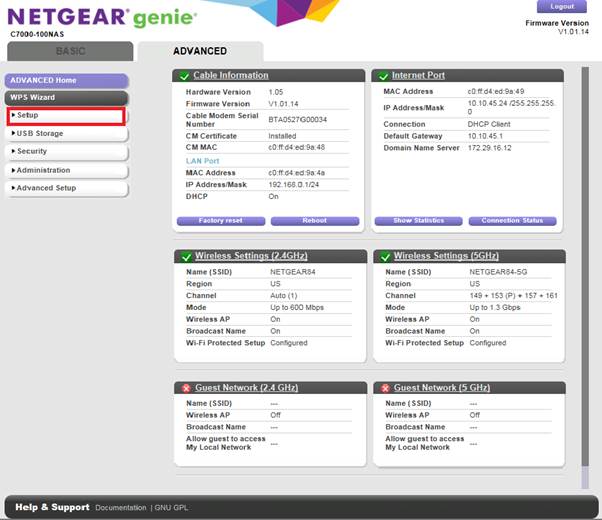Open the WPS Wizard
Screen dimensions: 602x520
(x=66, y=98)
